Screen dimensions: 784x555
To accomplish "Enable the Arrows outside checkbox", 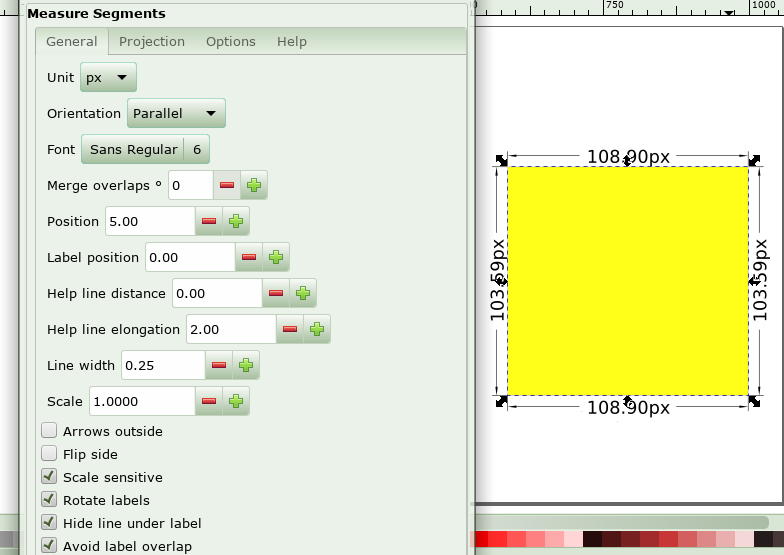I will pos(49,430).
